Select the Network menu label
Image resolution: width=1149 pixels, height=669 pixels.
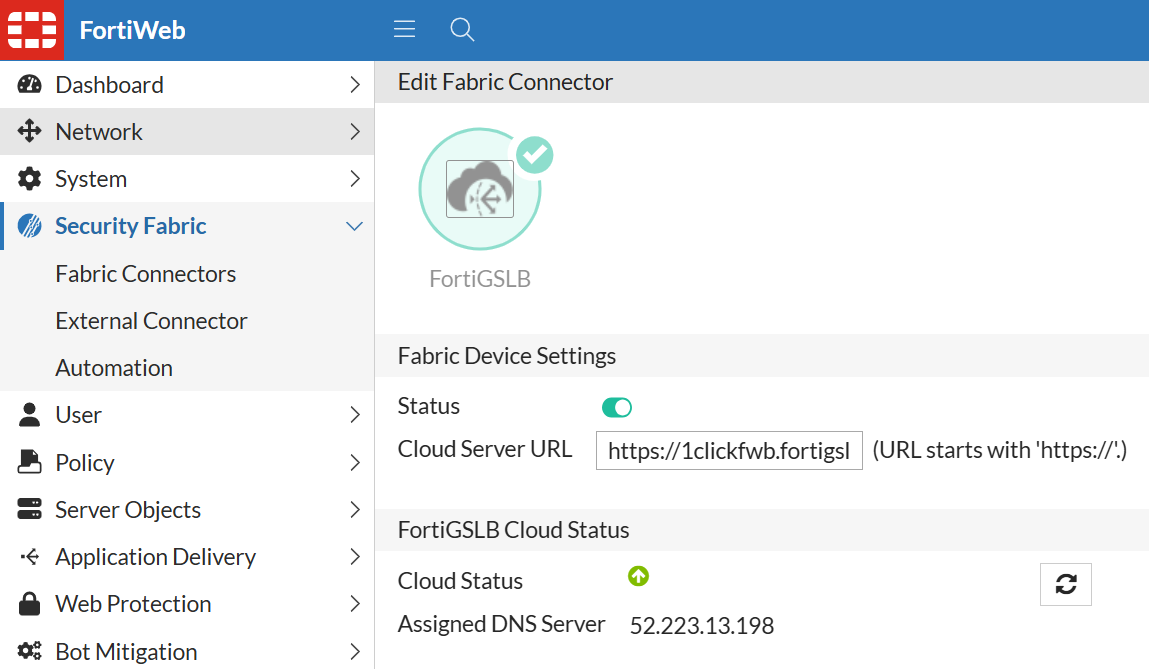pos(99,132)
